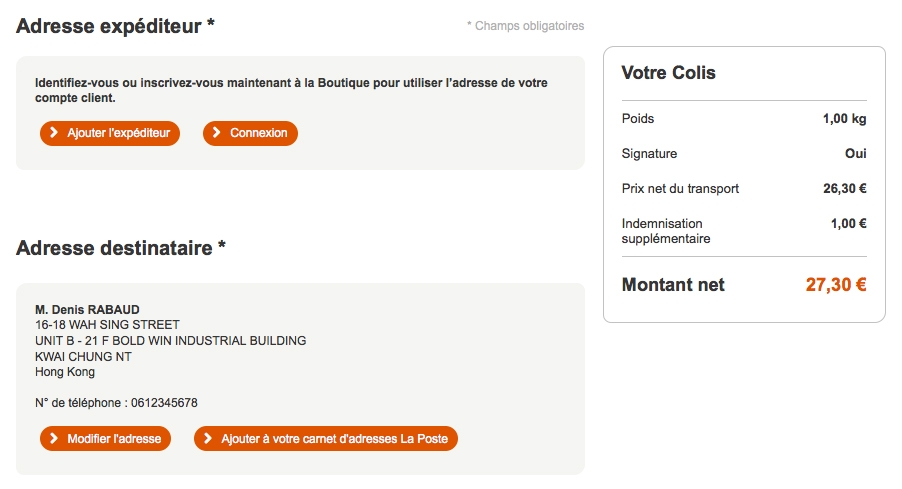
Task: Click the arrow icon on Modifier l'adresse
Action: pos(55,439)
